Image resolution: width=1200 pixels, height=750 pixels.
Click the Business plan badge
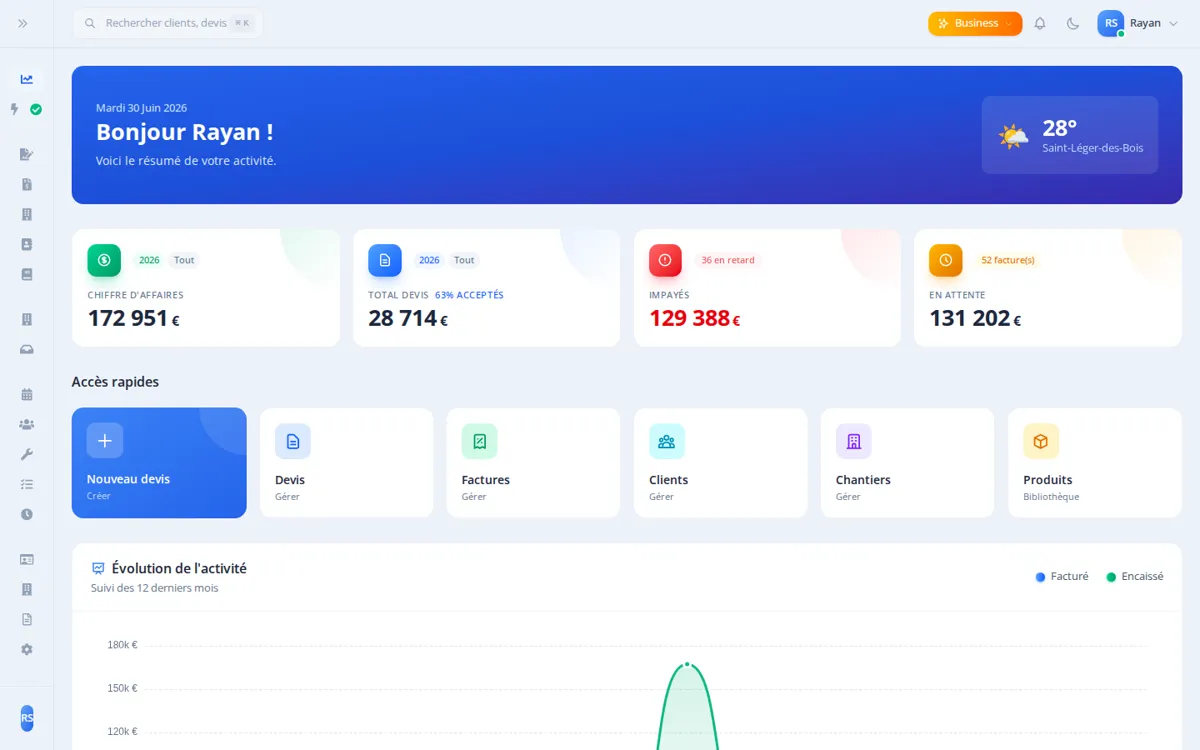coord(975,23)
